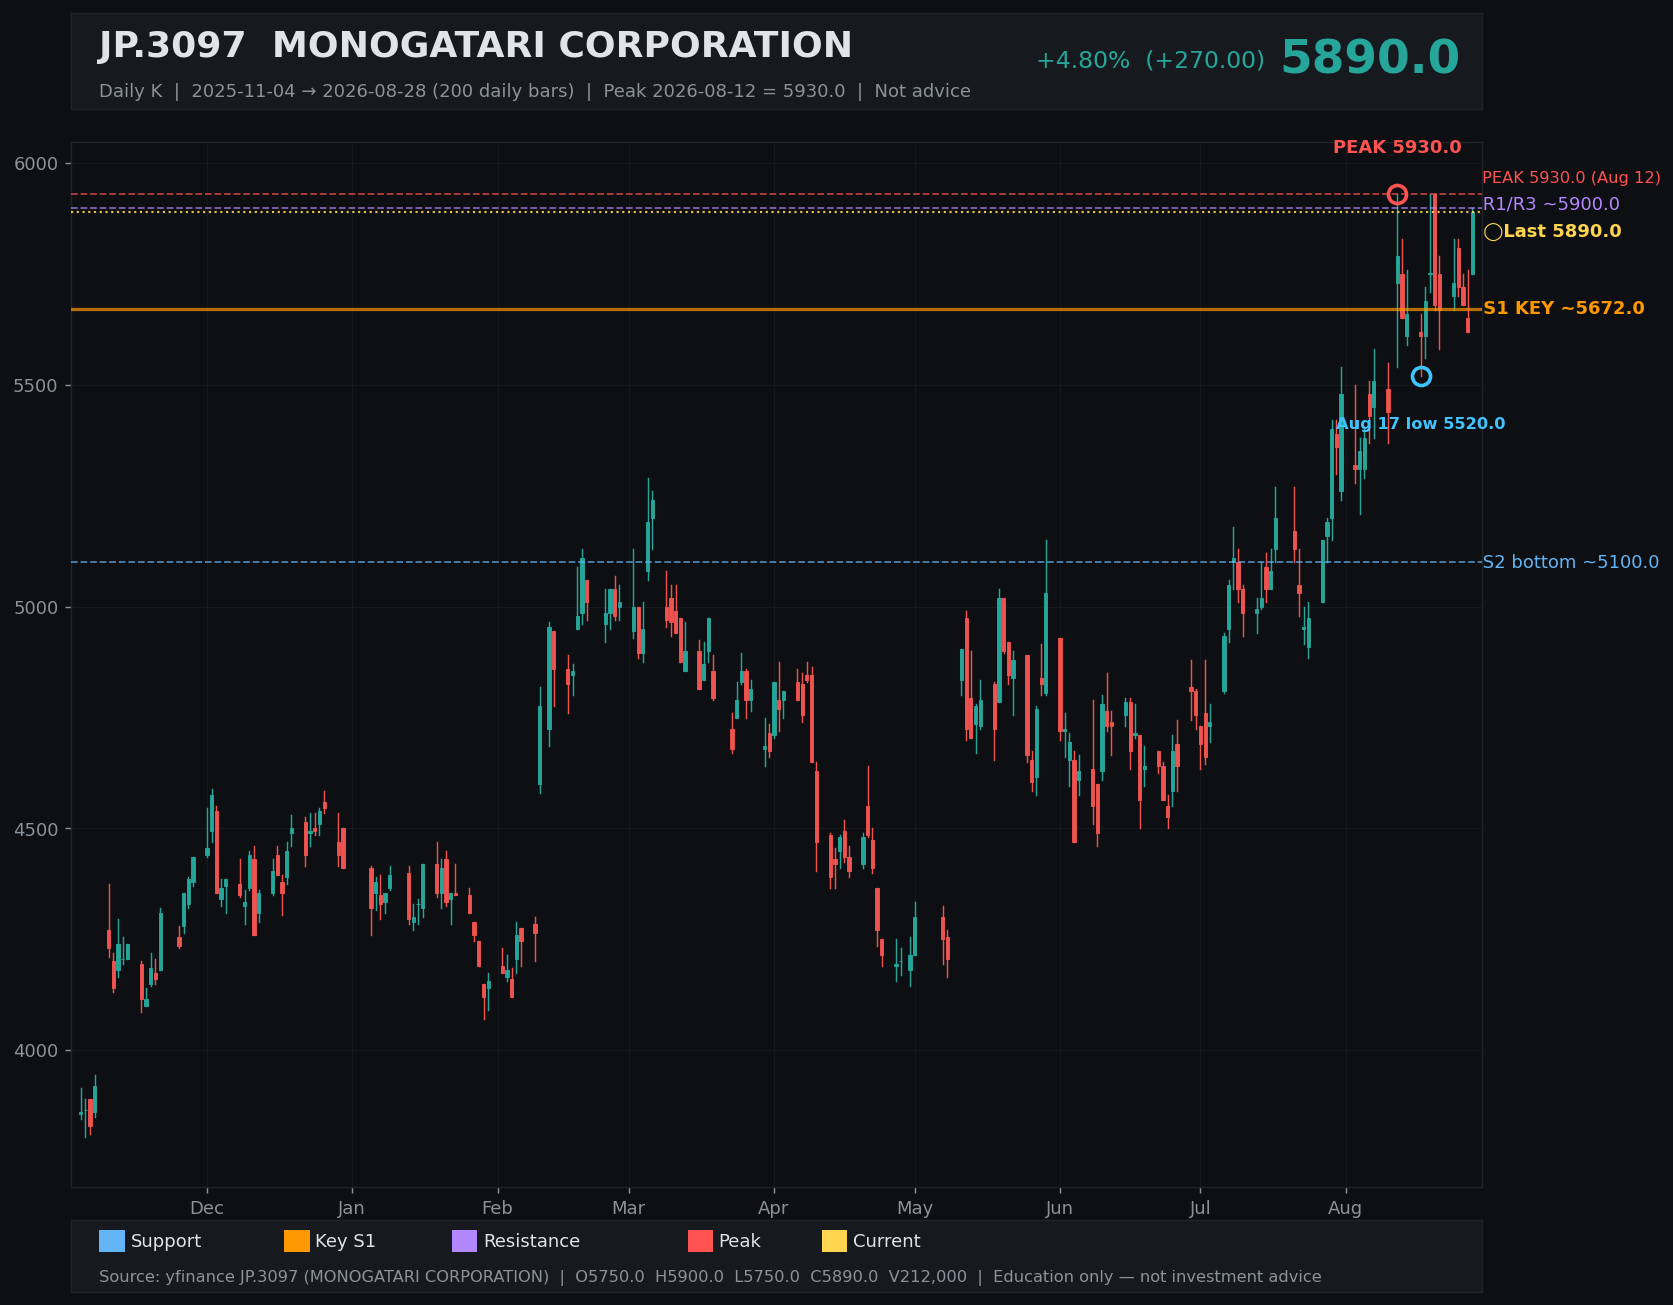Viewport: 1673px width, 1305px height.
Task: Click the Feb x-axis month label
Action: coord(497,1208)
